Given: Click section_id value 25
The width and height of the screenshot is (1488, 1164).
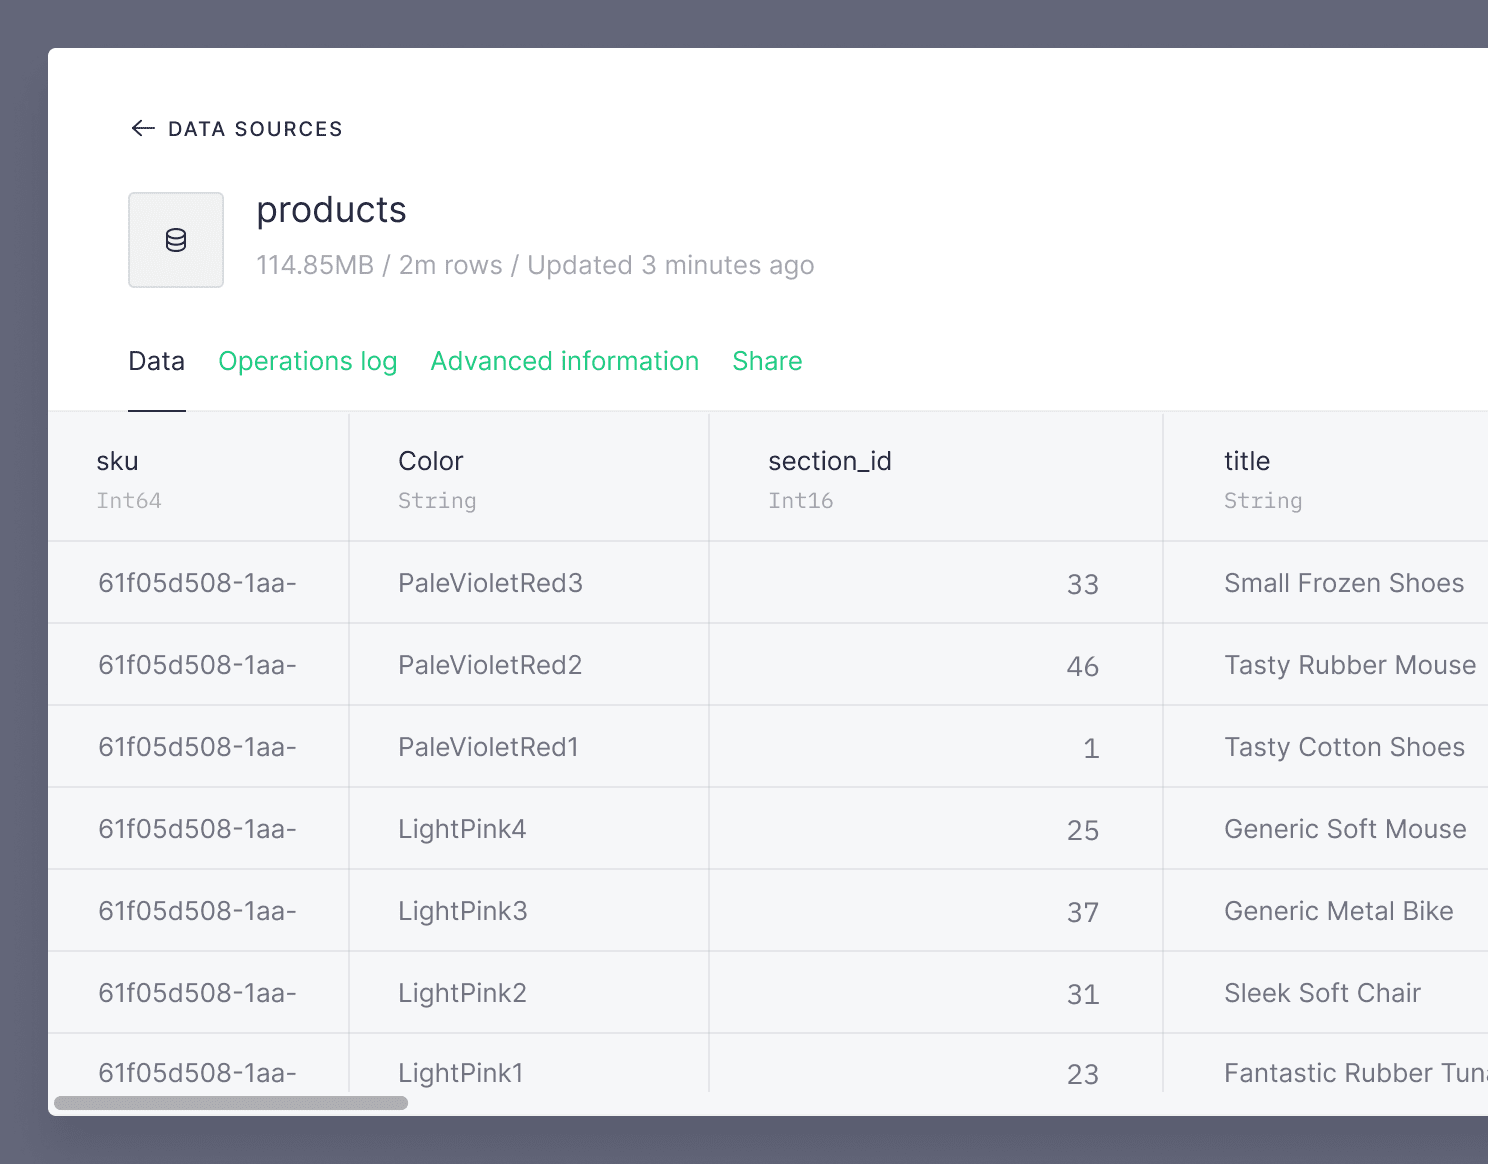Looking at the screenshot, I should (1083, 830).
